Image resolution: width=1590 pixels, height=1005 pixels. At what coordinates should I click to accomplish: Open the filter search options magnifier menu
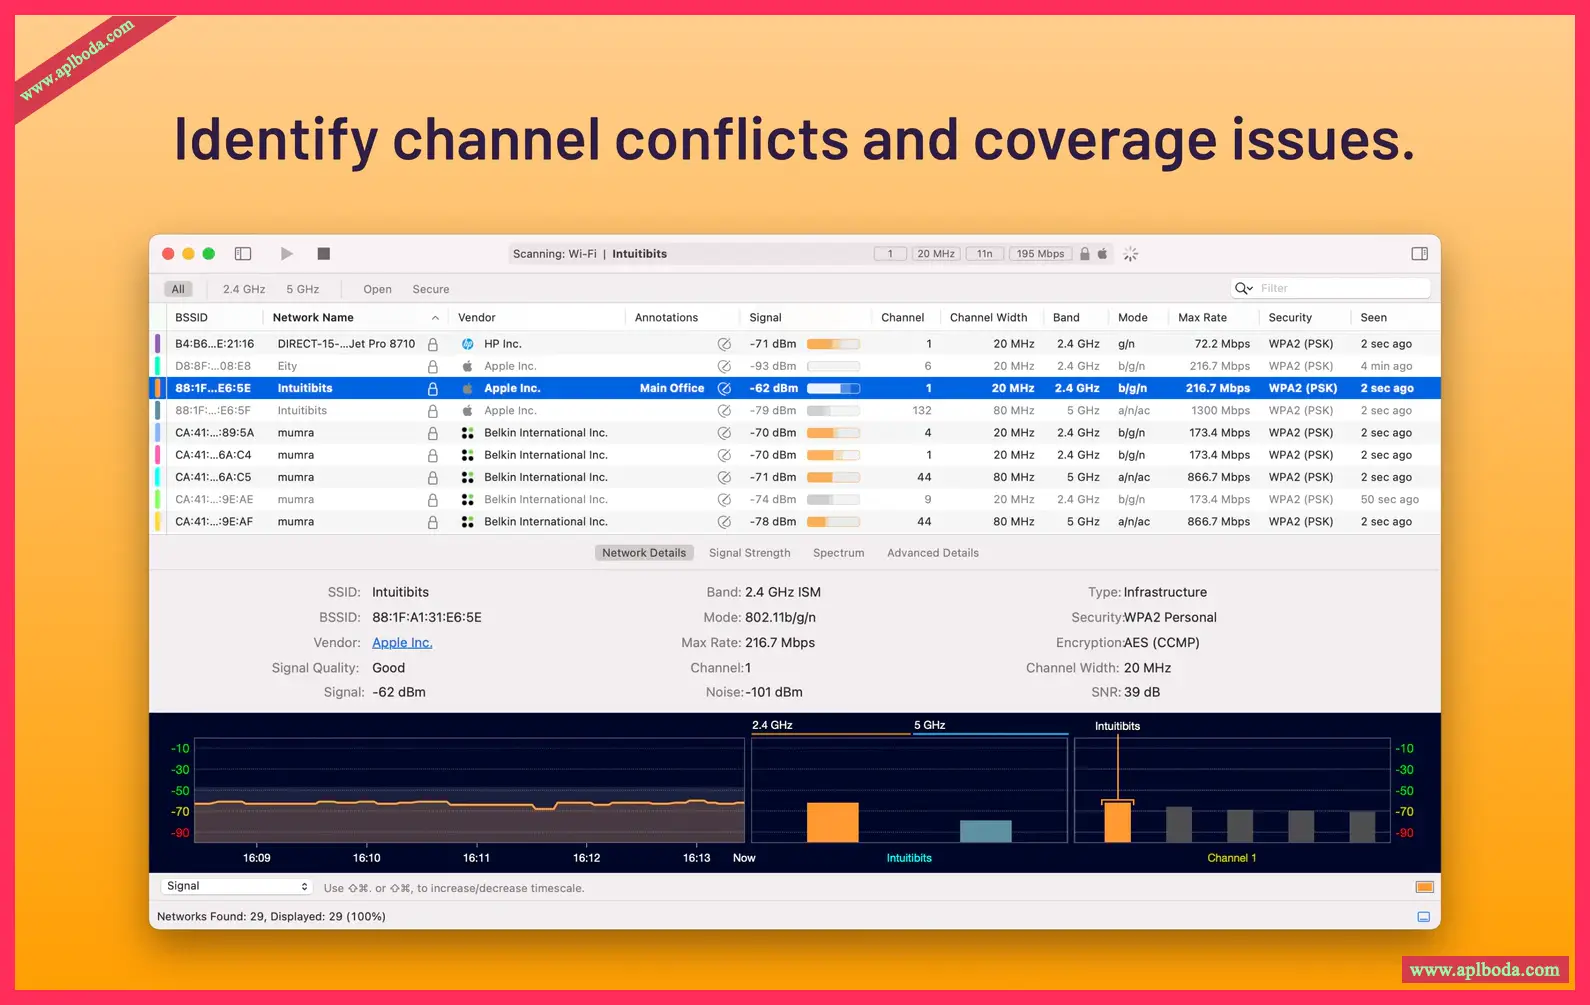point(1244,288)
